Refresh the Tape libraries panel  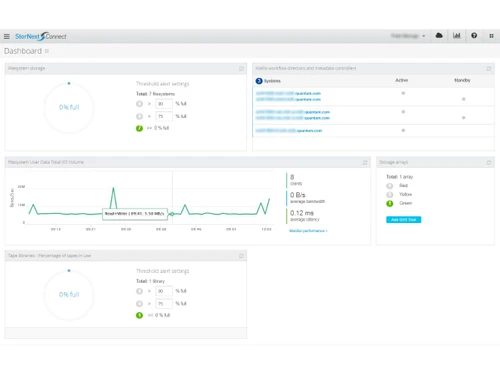pyautogui.click(x=241, y=256)
